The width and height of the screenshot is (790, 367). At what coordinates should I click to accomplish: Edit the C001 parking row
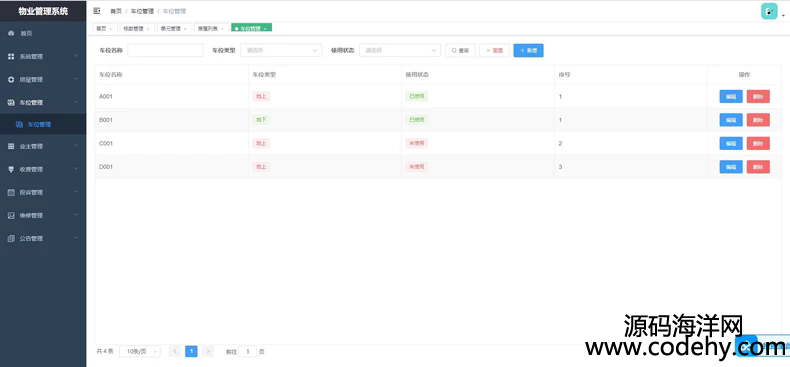pyautogui.click(x=731, y=143)
